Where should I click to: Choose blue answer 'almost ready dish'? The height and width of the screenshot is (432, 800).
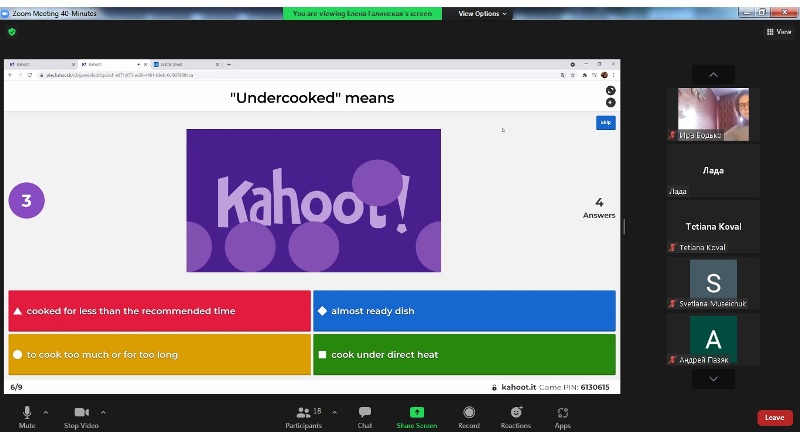click(464, 311)
